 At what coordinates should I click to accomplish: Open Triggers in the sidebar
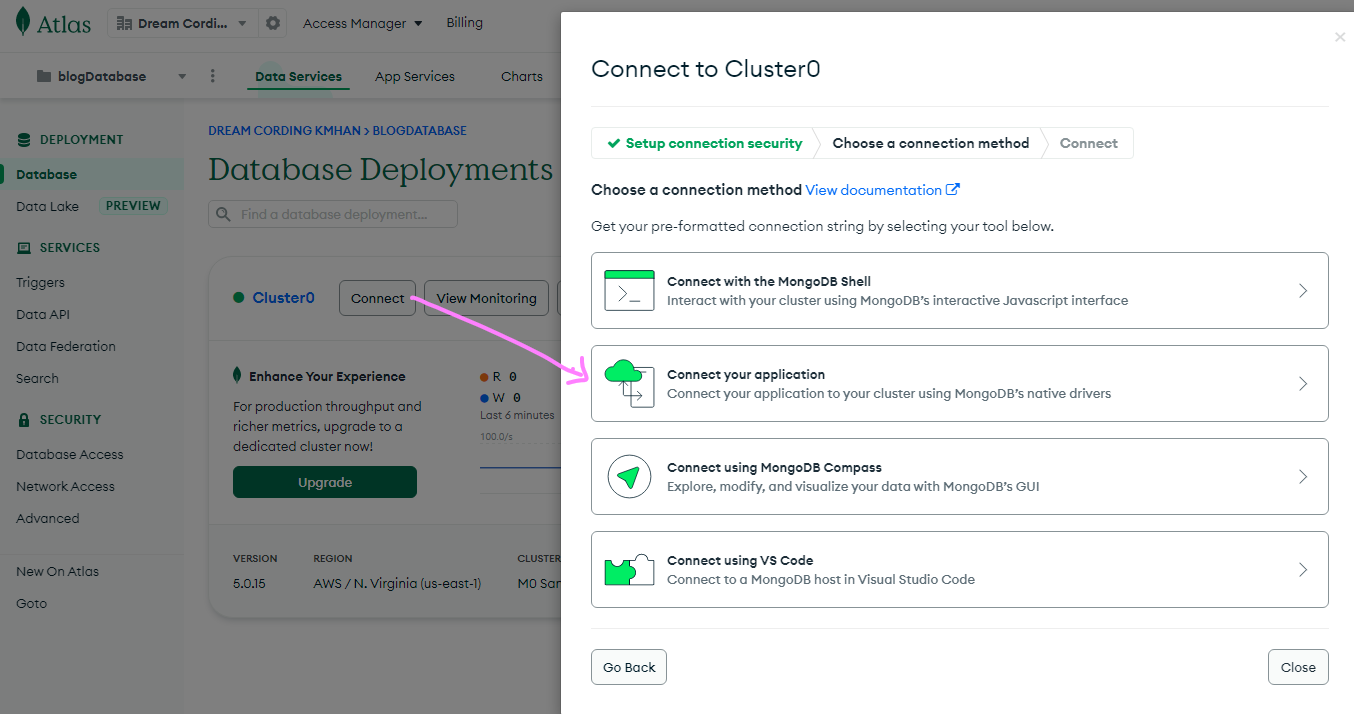[40, 282]
